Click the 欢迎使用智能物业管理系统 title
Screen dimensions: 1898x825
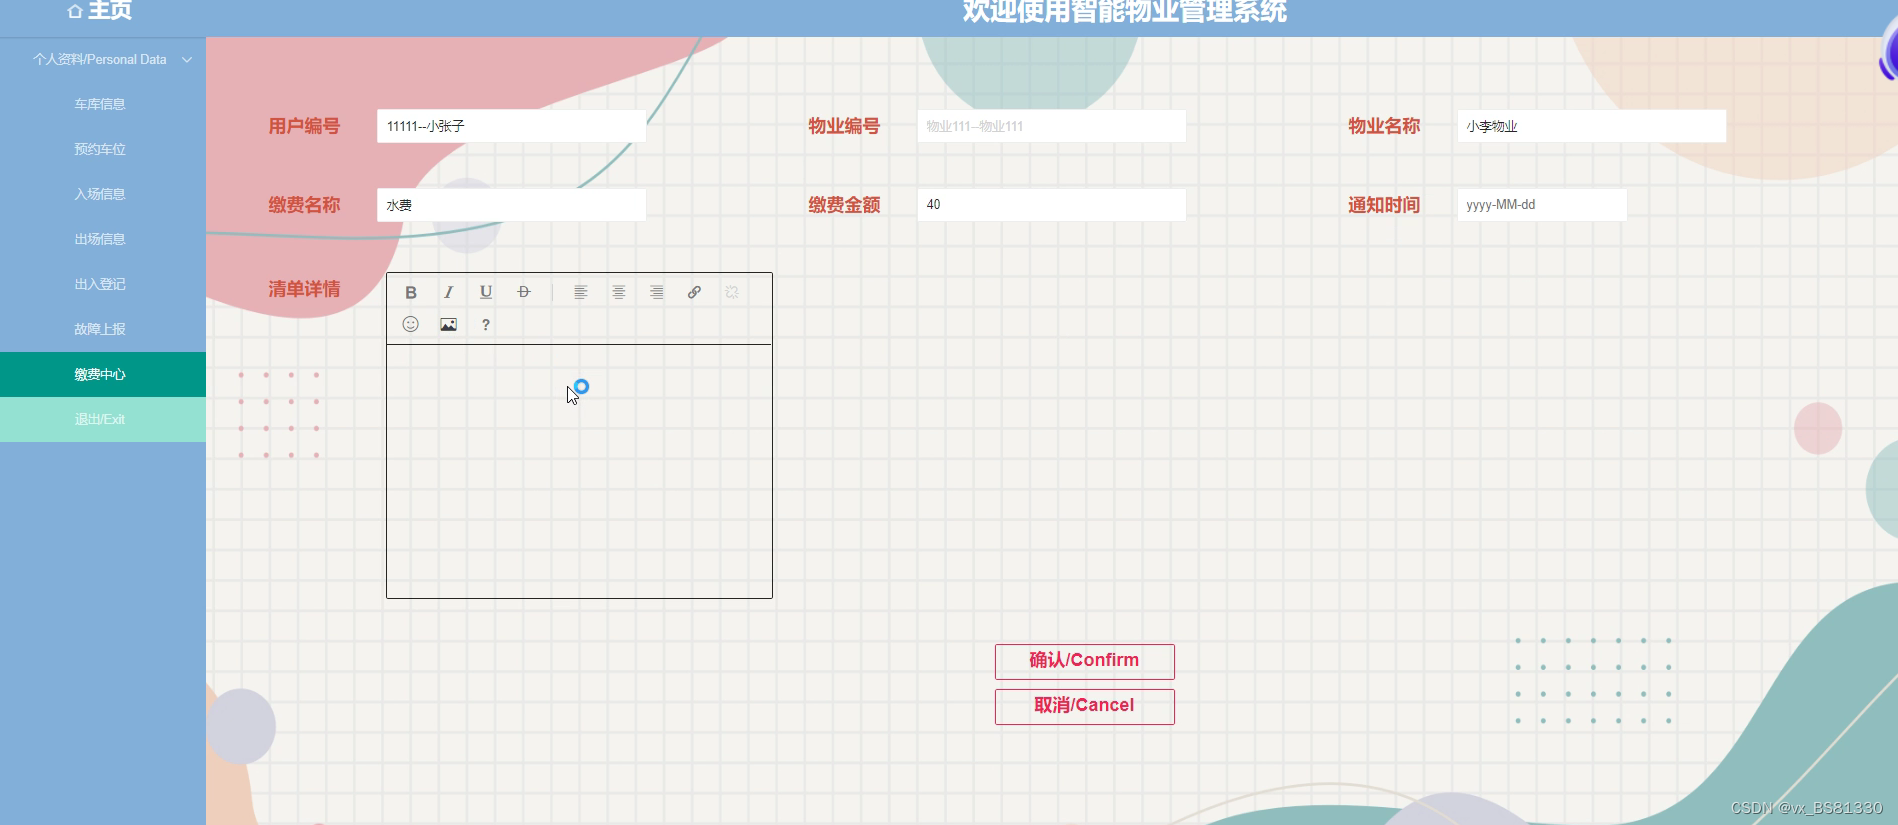tap(1125, 11)
